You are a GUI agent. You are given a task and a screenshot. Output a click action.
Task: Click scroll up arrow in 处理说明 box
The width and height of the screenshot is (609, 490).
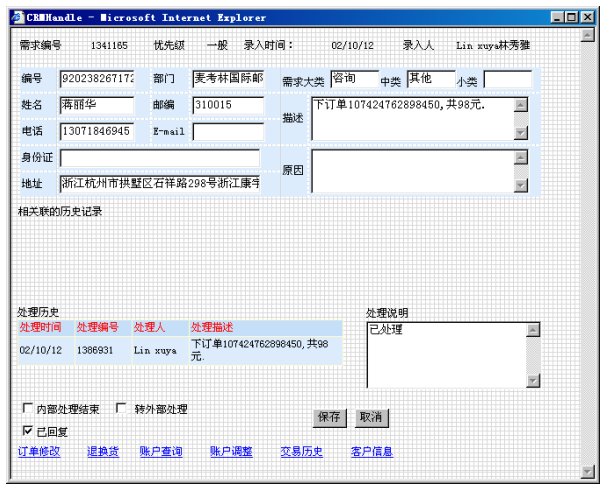point(533,330)
